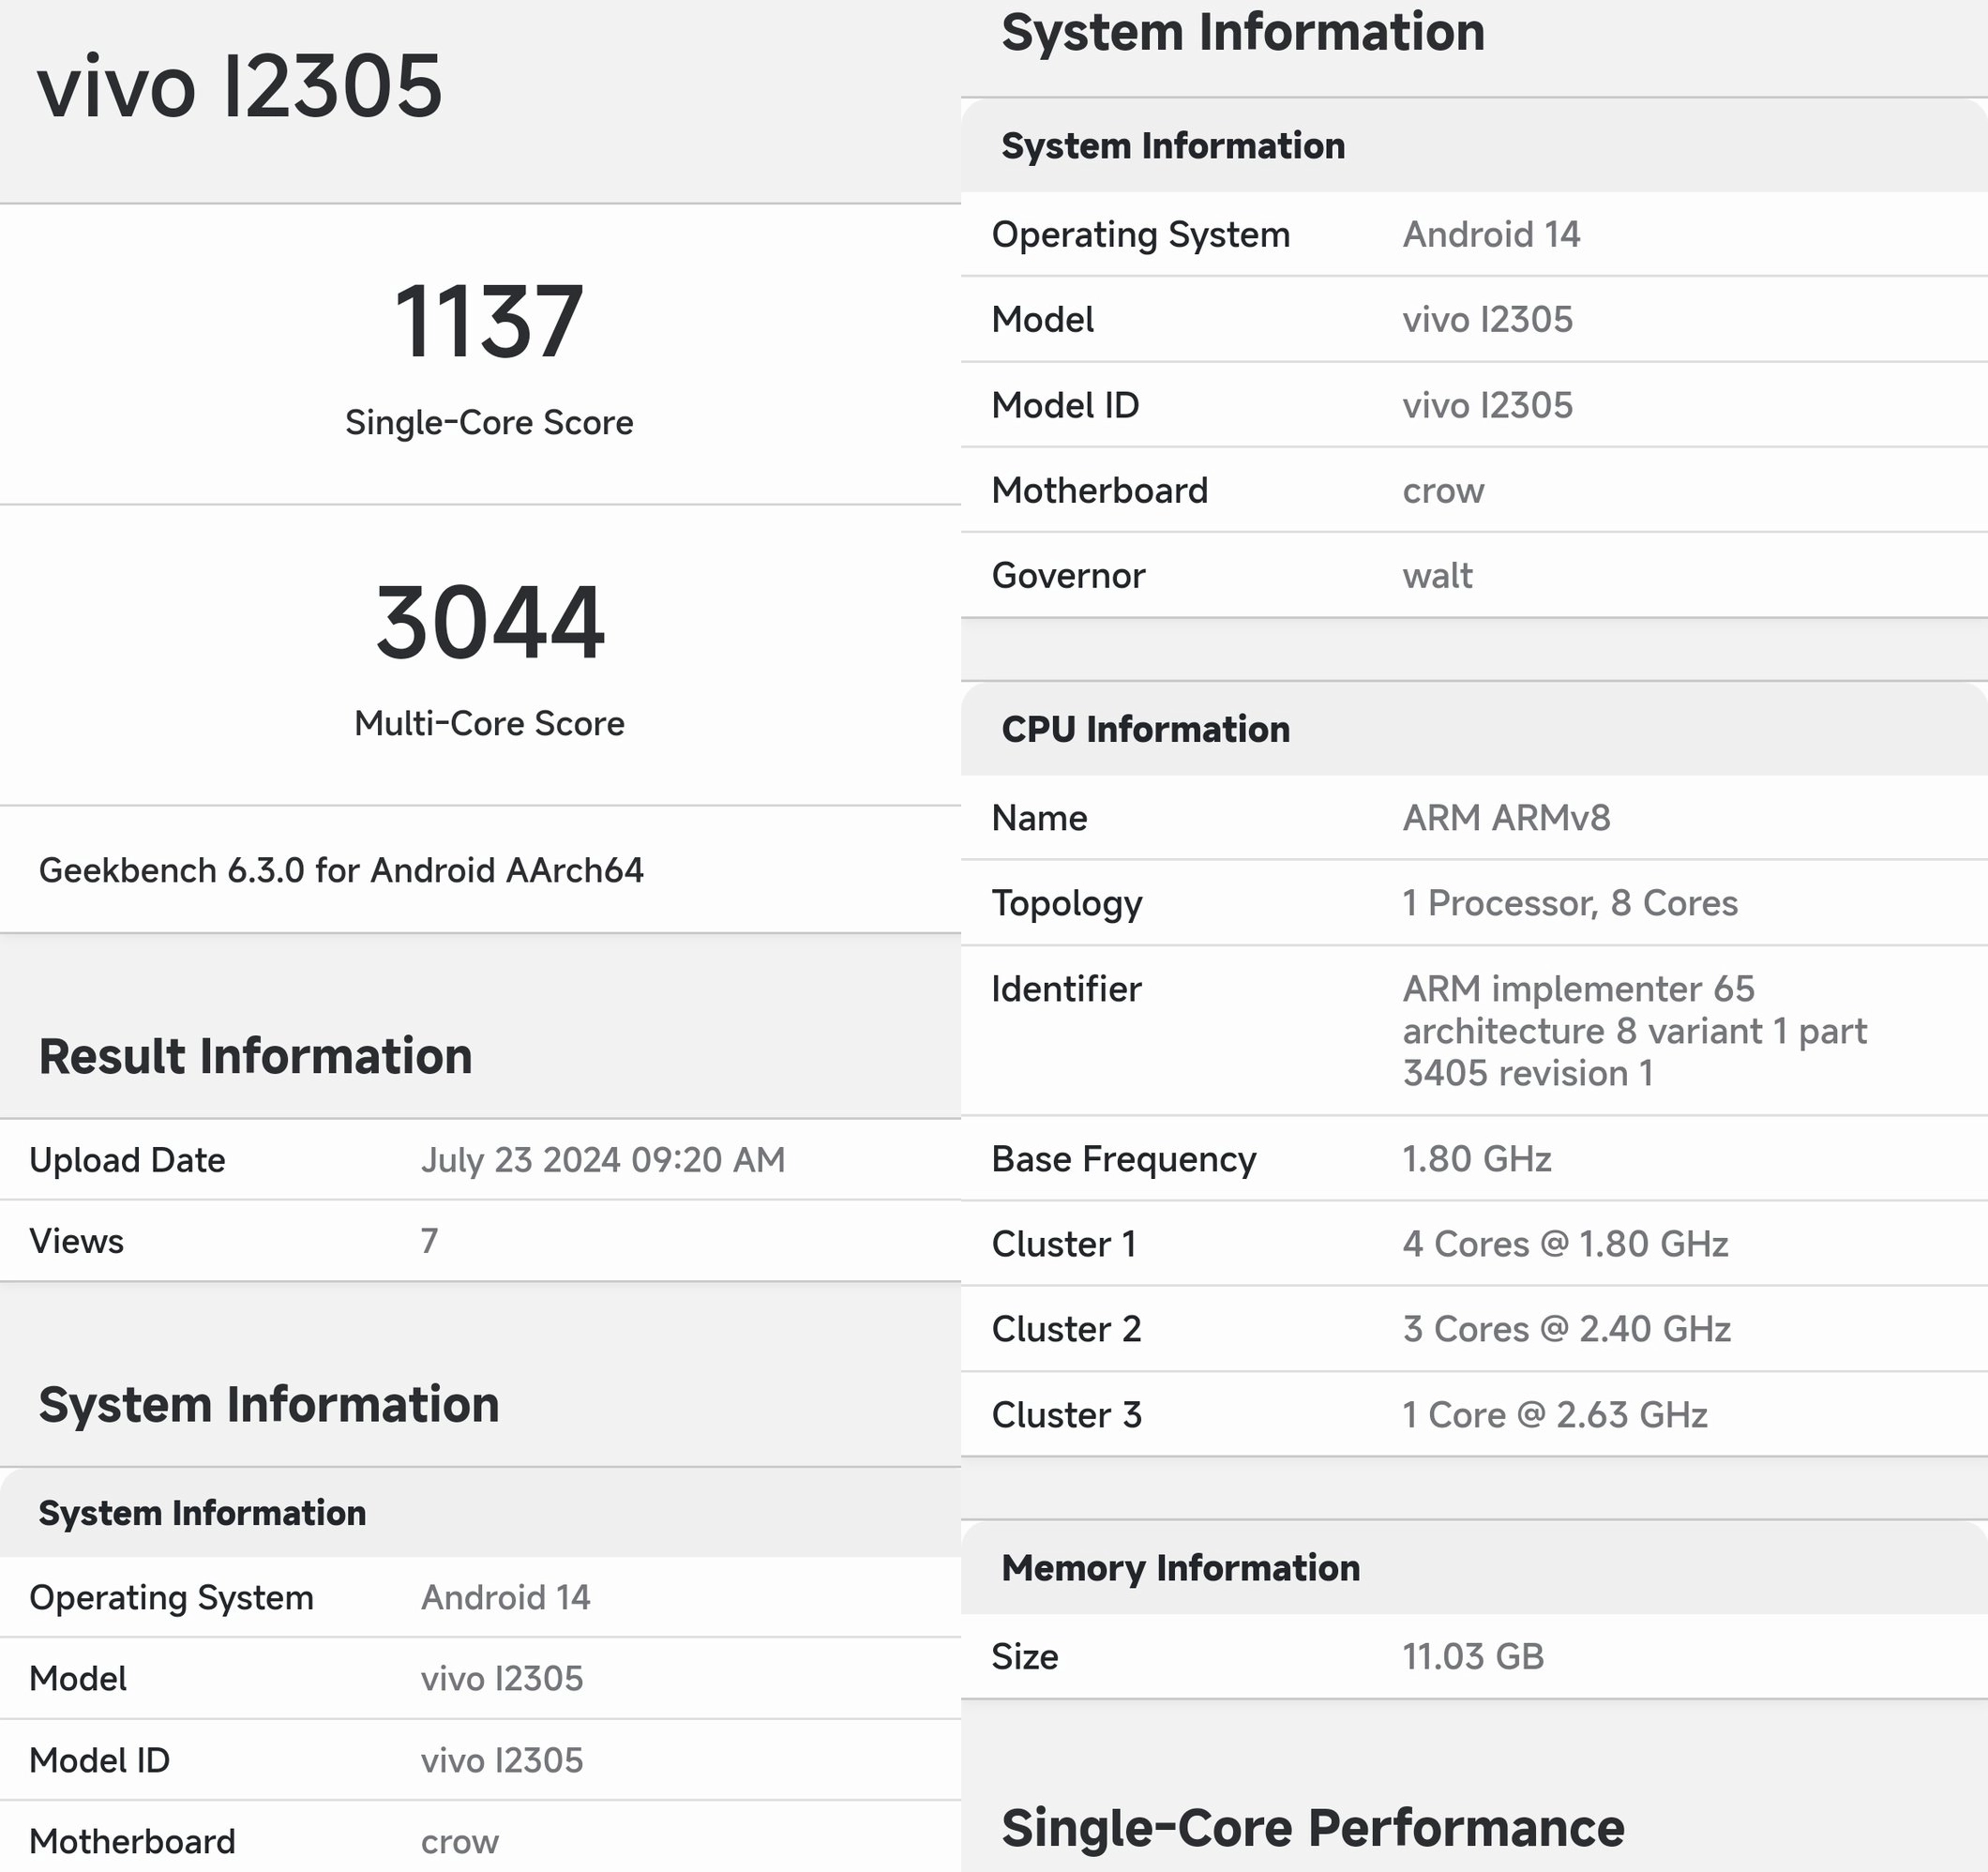Click the right panel Motherboard label
The image size is (1988, 1872).
1099,491
